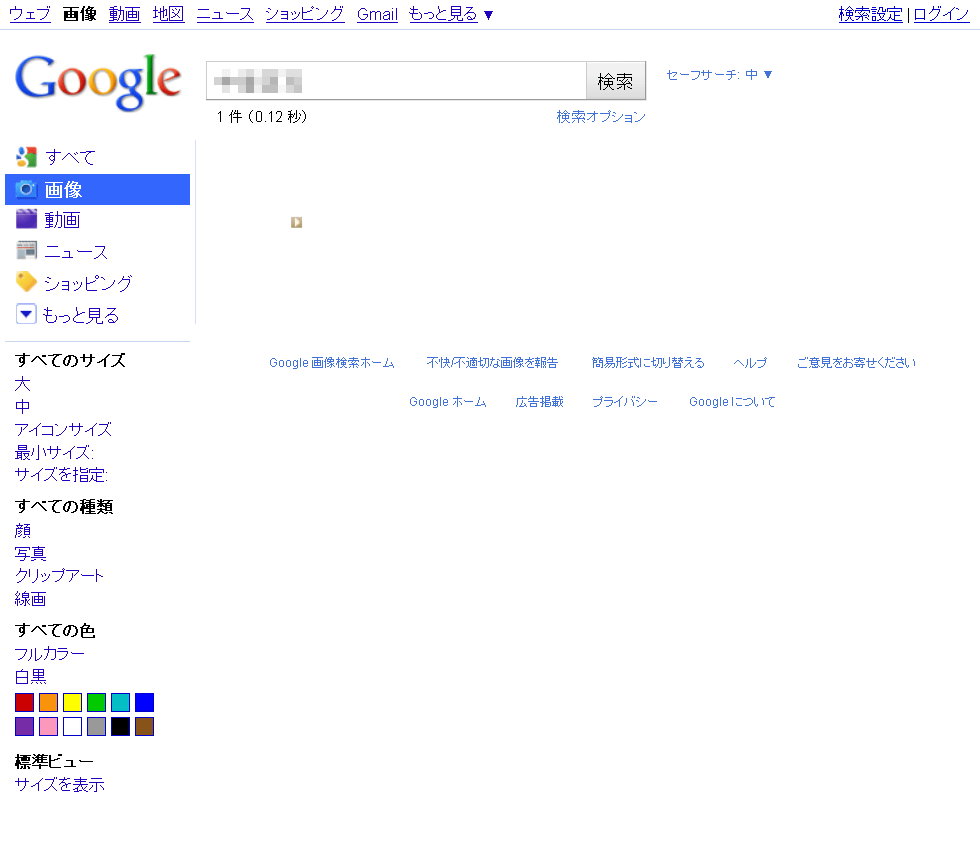
Task: Pick the gray color swatch
Action: point(96,727)
